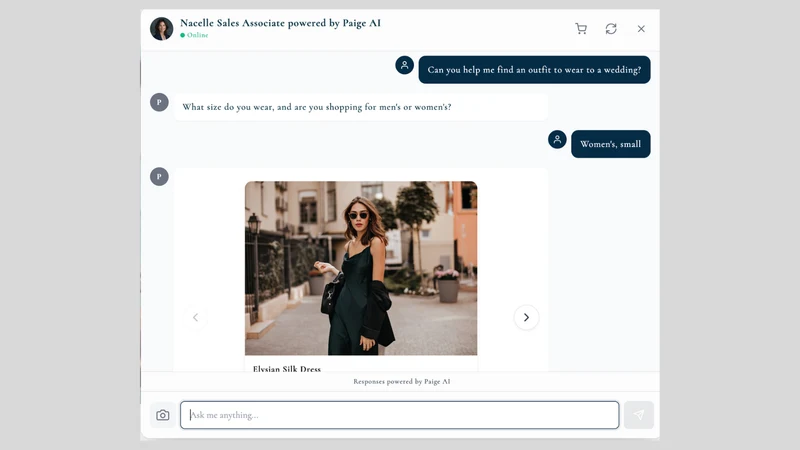Focus the 'Ask me anything...' input field

399,415
